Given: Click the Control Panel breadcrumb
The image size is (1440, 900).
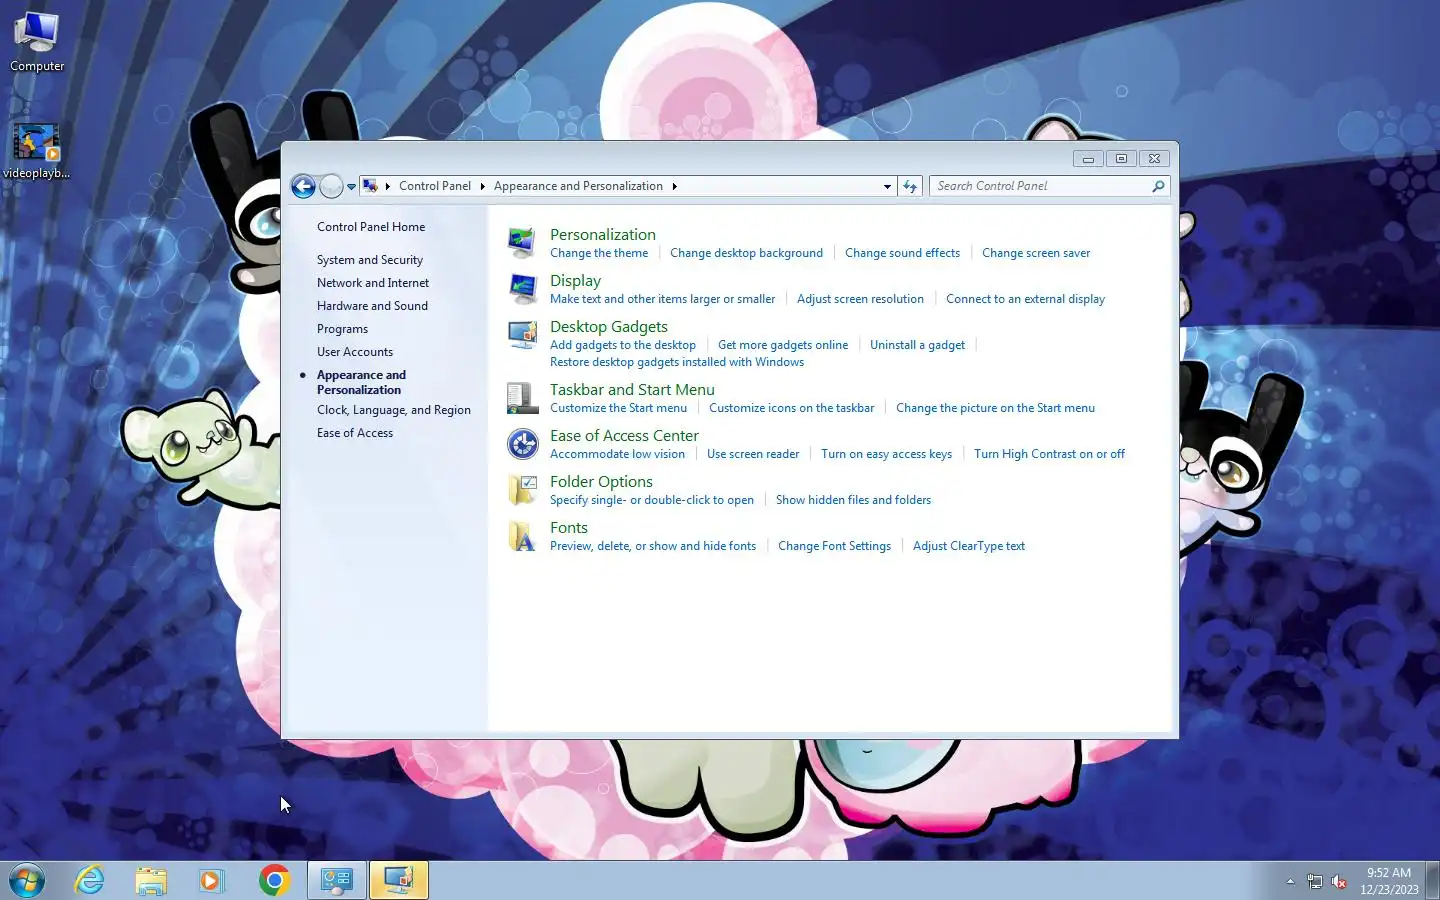Looking at the screenshot, I should coord(435,186).
